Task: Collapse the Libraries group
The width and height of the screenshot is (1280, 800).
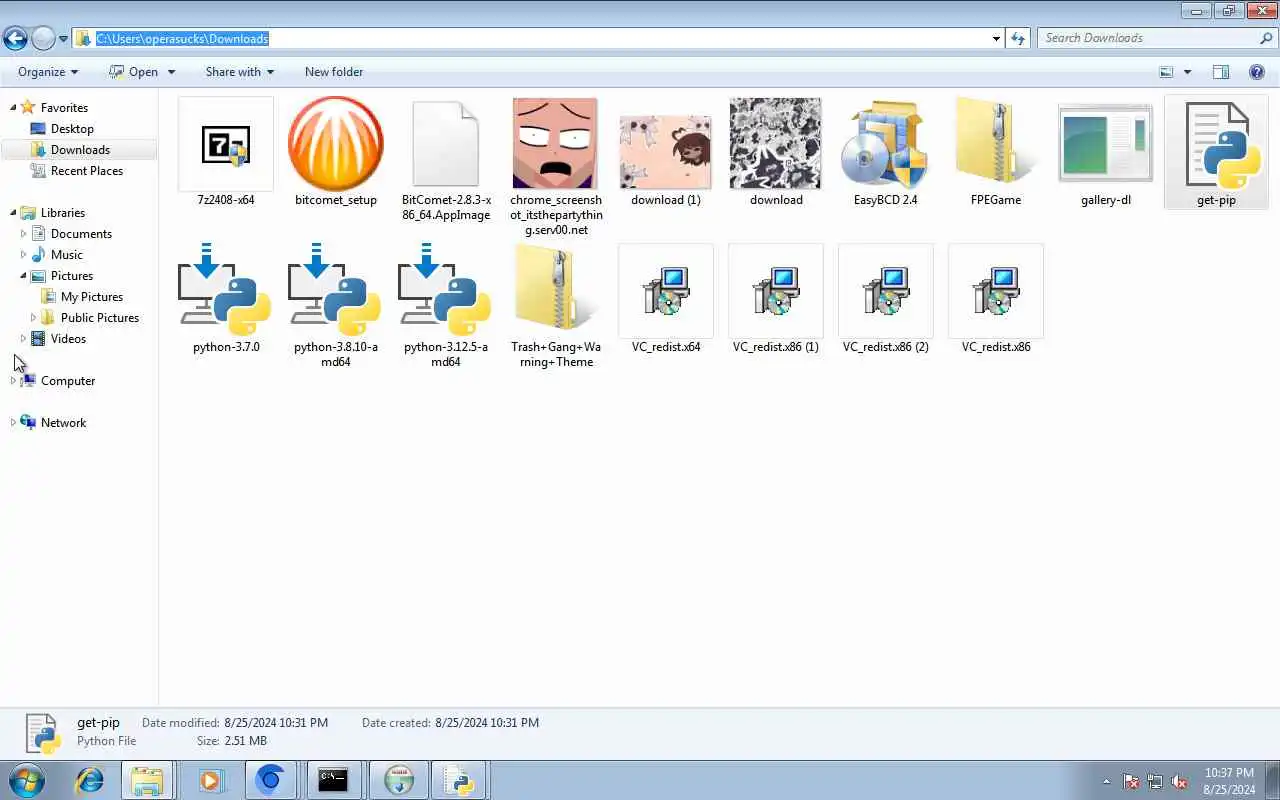Action: pyautogui.click(x=13, y=212)
